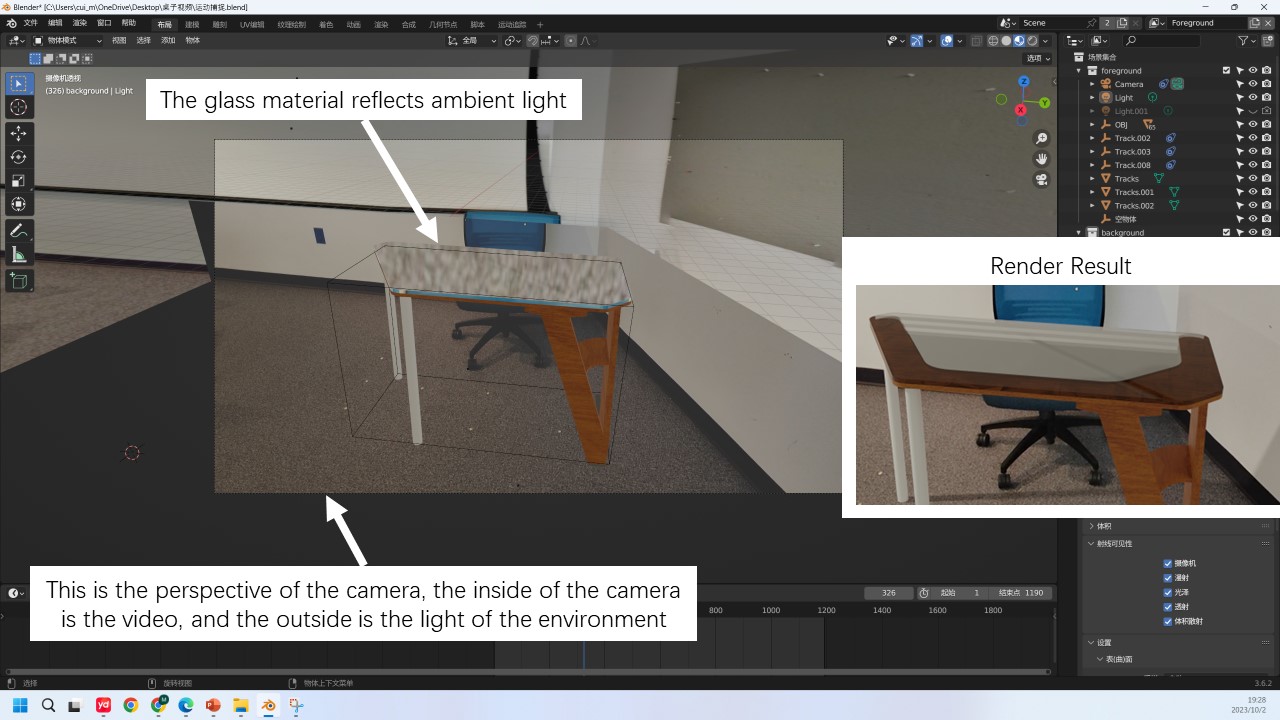Open the 文件 menu
The width and height of the screenshot is (1280, 720).
pyautogui.click(x=31, y=23)
